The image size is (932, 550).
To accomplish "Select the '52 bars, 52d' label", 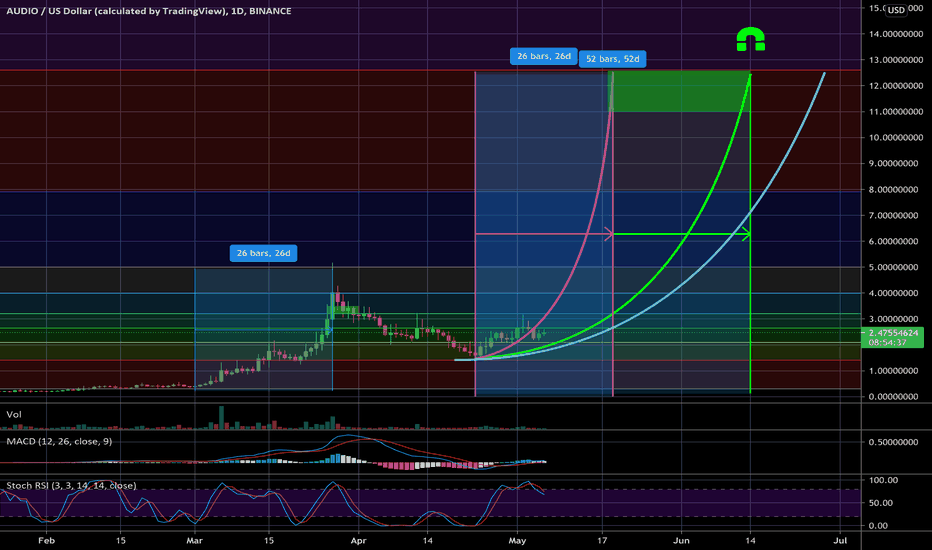I will tap(612, 59).
